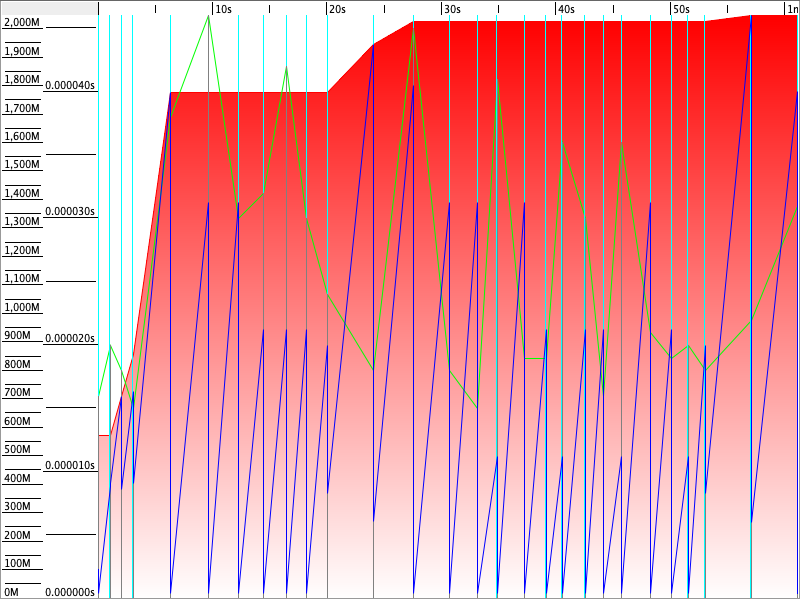The width and height of the screenshot is (800, 600).
Task: Click the gray box in top-left corner
Action: coord(48,6)
